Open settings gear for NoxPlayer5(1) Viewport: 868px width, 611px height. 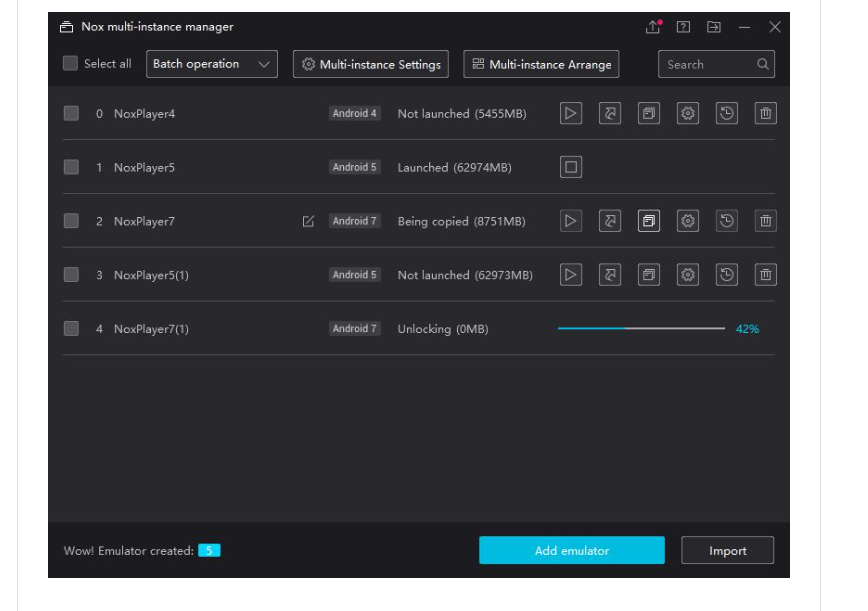pyautogui.click(x=688, y=275)
